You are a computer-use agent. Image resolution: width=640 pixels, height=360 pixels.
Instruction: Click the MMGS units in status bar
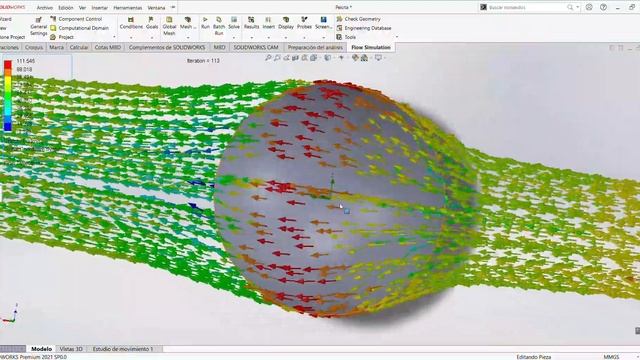click(611, 357)
